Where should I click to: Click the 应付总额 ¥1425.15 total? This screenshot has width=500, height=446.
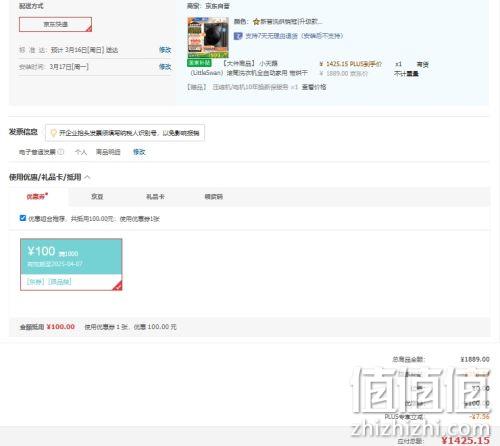tap(466, 441)
